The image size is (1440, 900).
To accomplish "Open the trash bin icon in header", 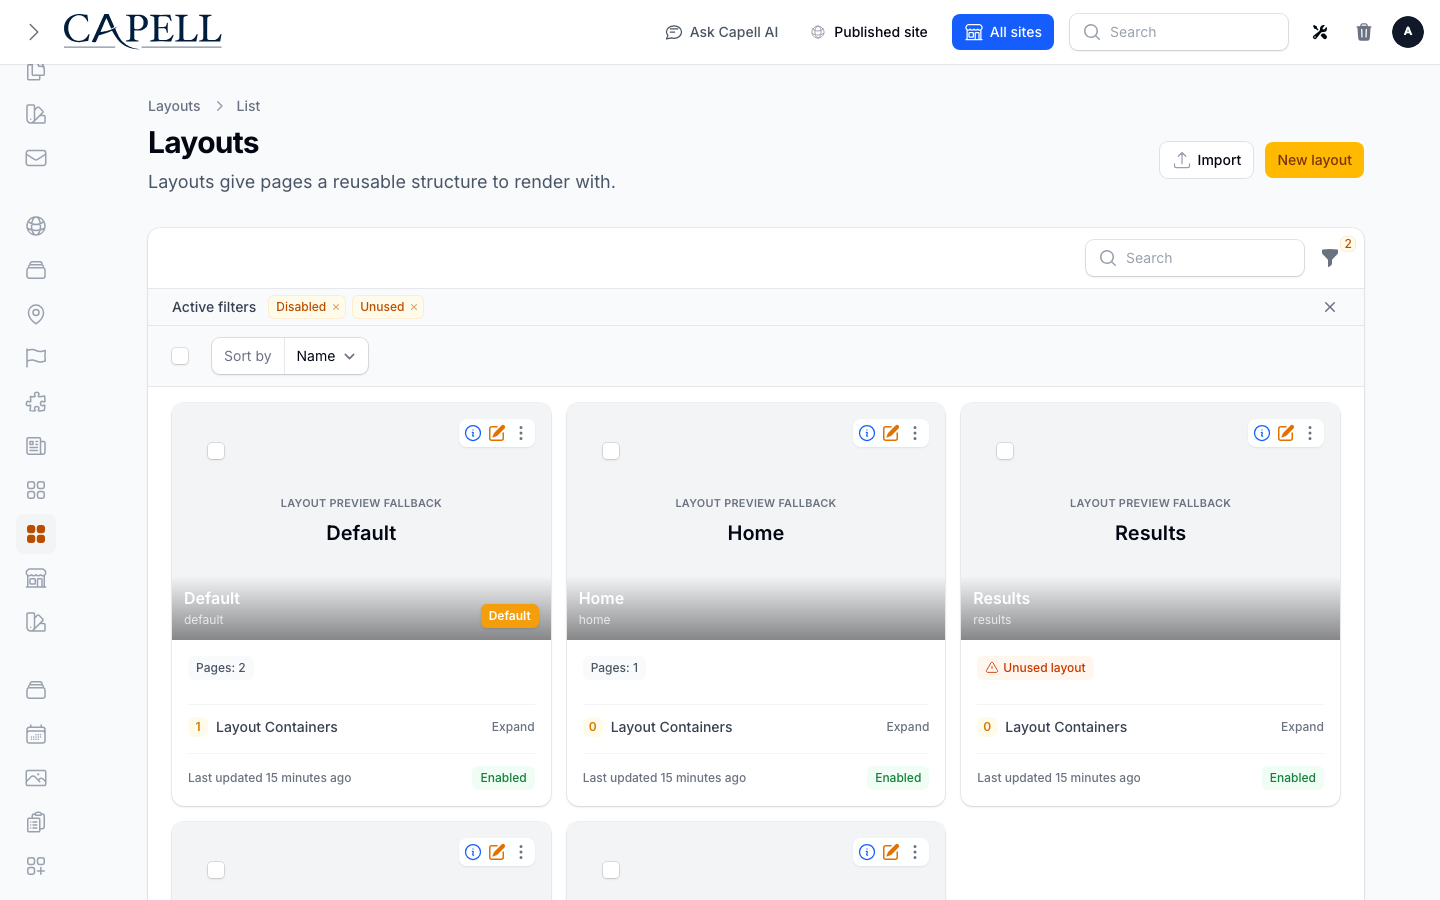I will pos(1364,32).
